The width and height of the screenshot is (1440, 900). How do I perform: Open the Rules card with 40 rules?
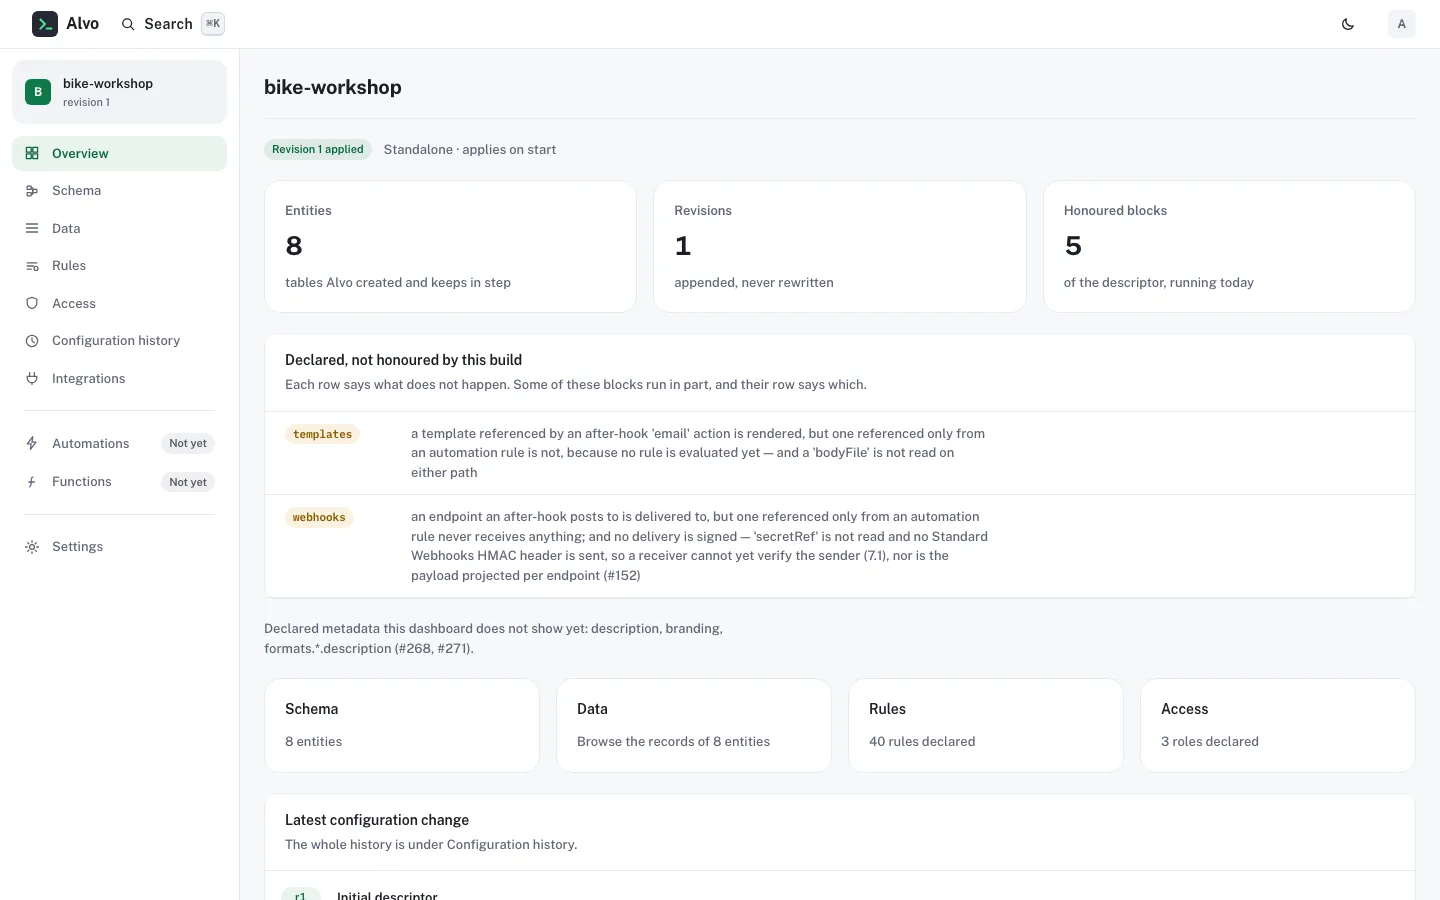[986, 725]
